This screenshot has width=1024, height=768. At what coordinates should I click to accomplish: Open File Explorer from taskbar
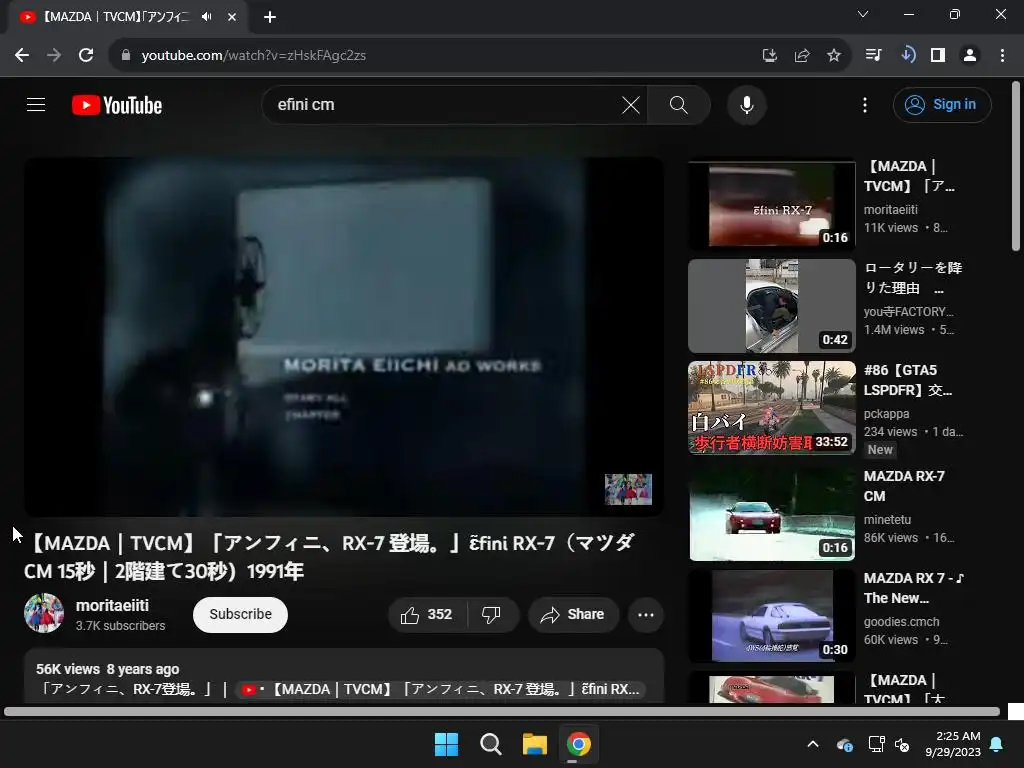(534, 744)
